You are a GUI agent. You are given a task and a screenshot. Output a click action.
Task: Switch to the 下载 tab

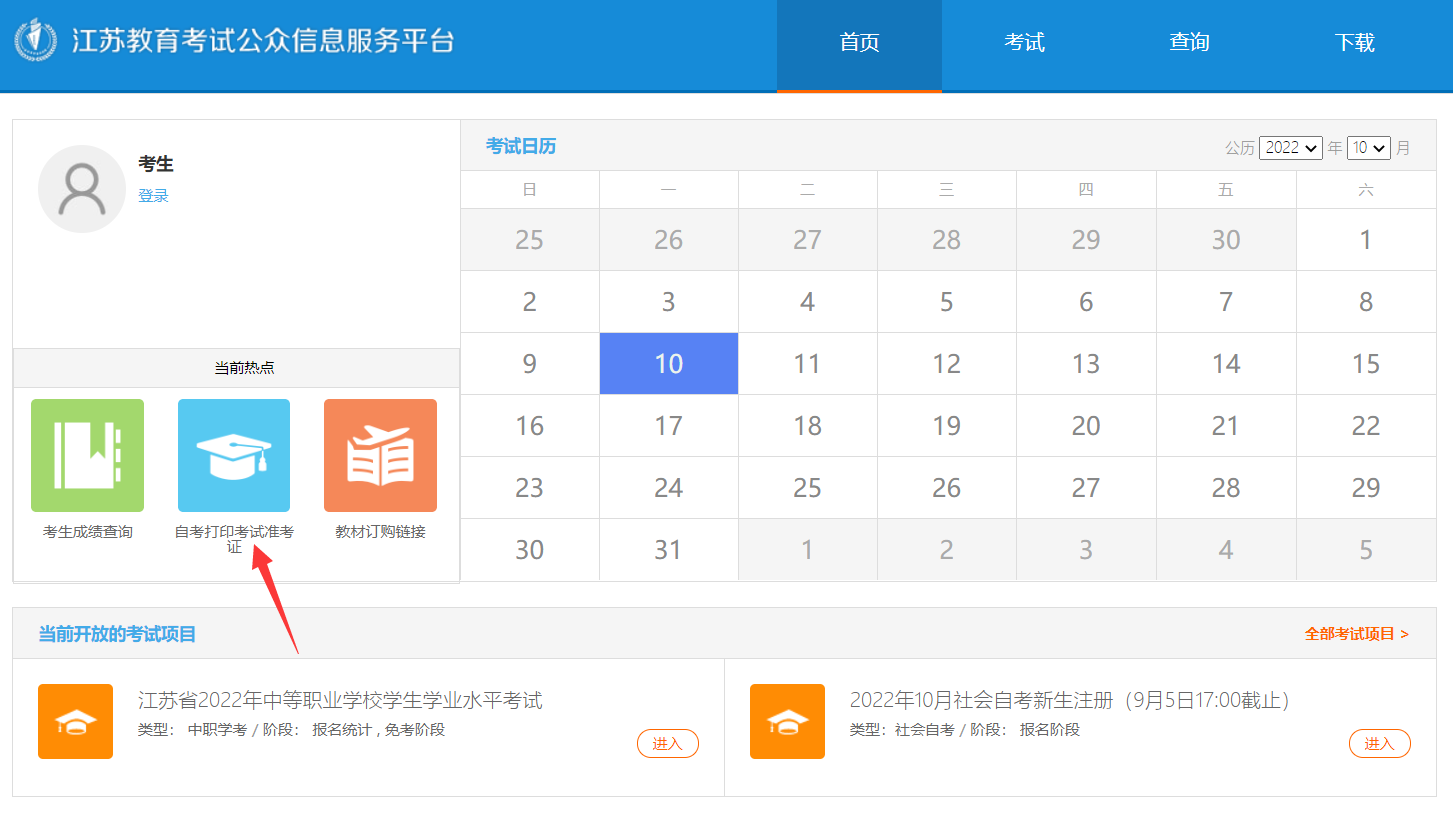(x=1355, y=42)
